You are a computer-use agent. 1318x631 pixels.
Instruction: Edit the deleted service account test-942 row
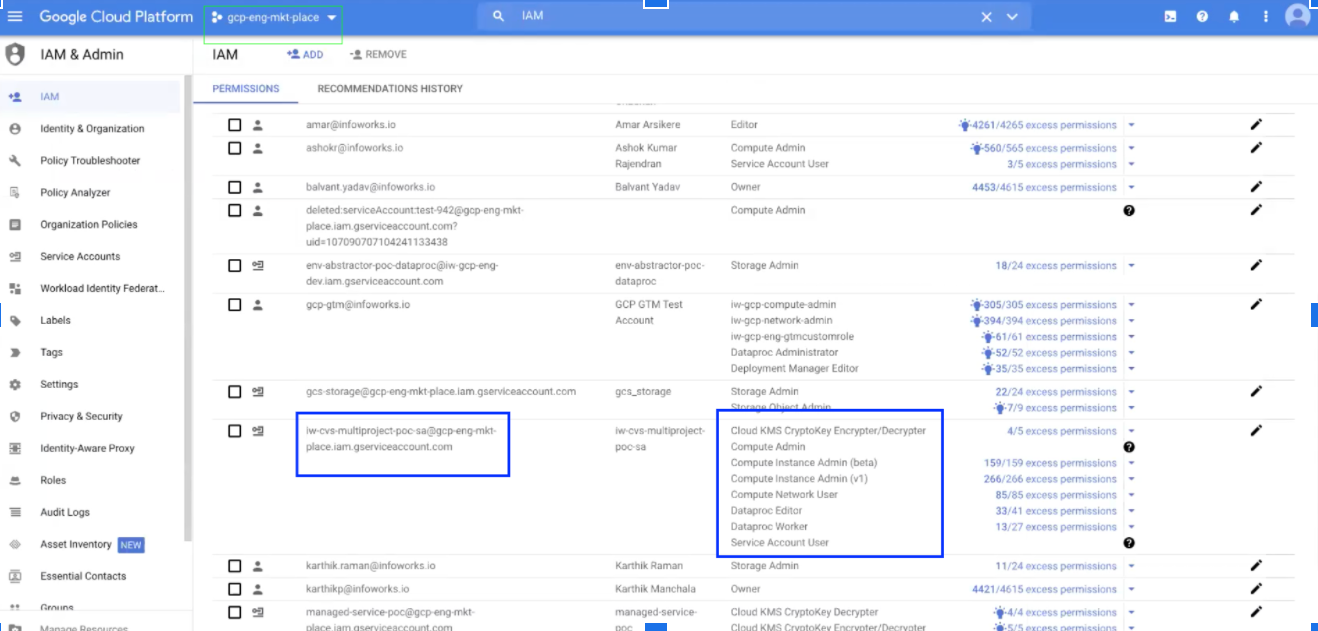1256,209
